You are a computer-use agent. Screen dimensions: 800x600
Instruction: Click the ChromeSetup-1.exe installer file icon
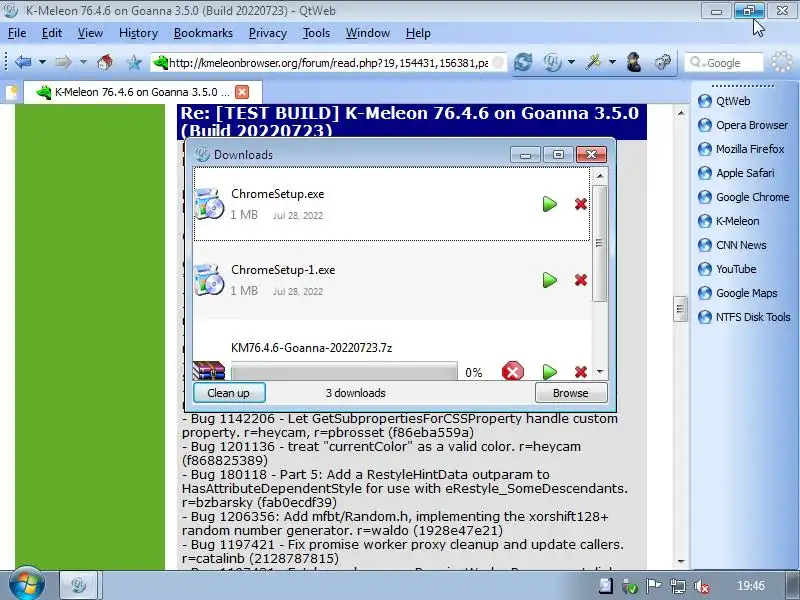click(x=210, y=280)
